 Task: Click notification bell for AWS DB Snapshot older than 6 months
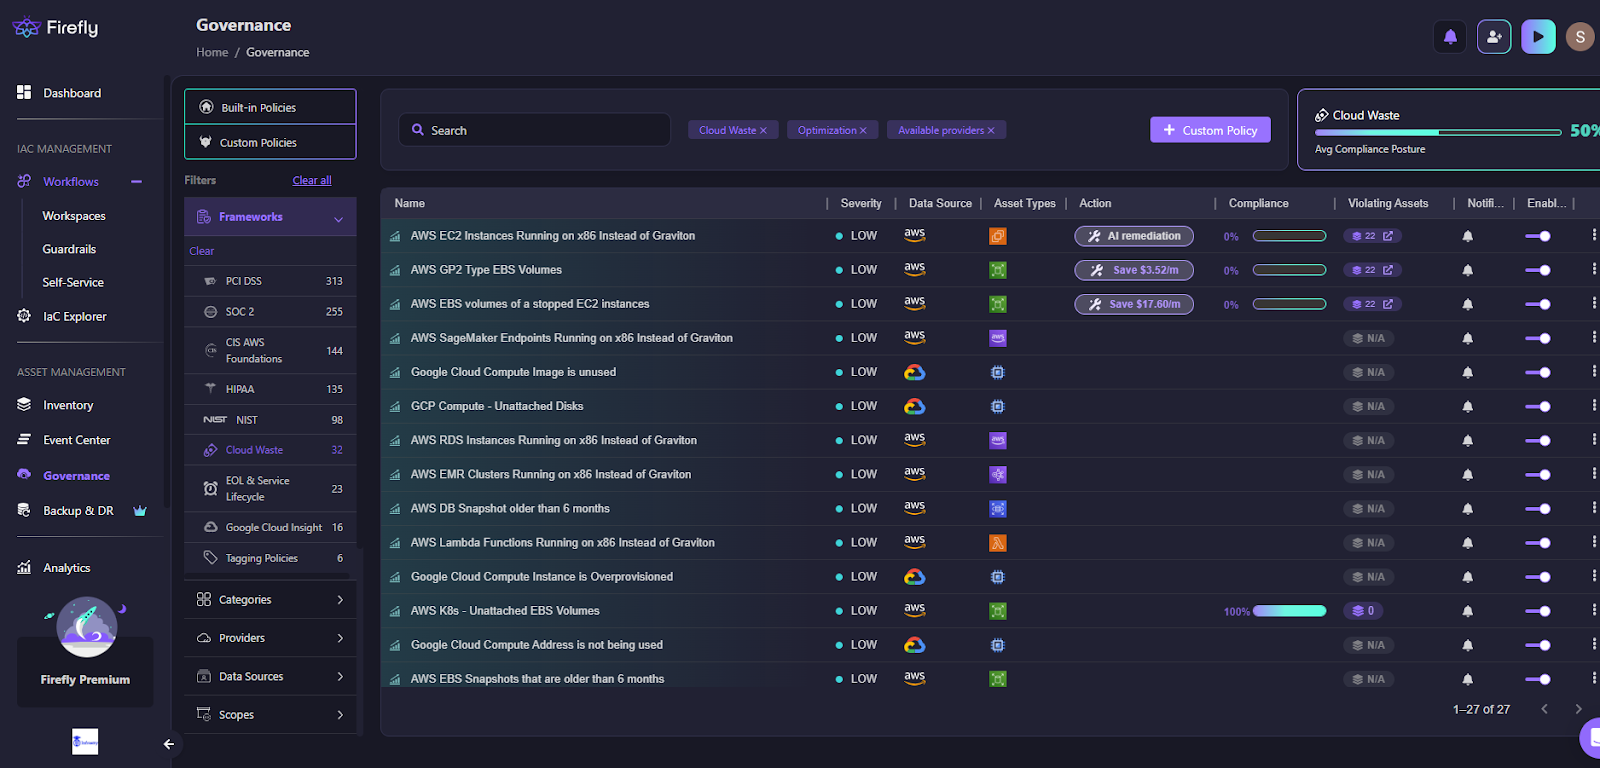1467,509
